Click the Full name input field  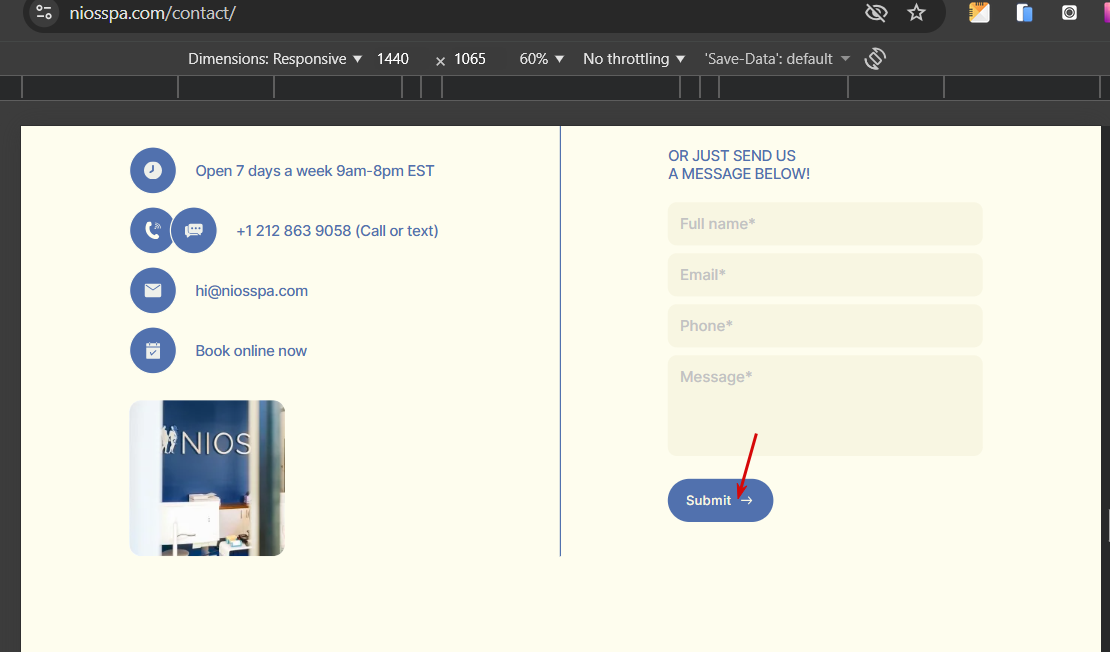pos(825,224)
